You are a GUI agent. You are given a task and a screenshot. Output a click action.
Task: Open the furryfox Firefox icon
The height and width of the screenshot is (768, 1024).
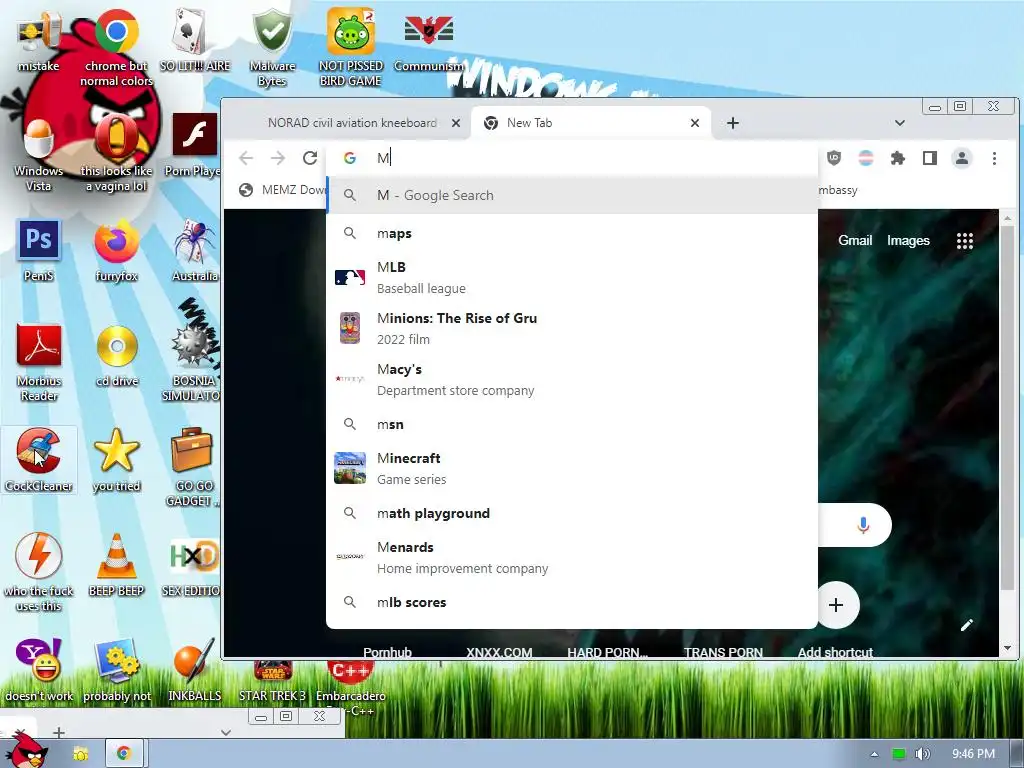tap(116, 251)
